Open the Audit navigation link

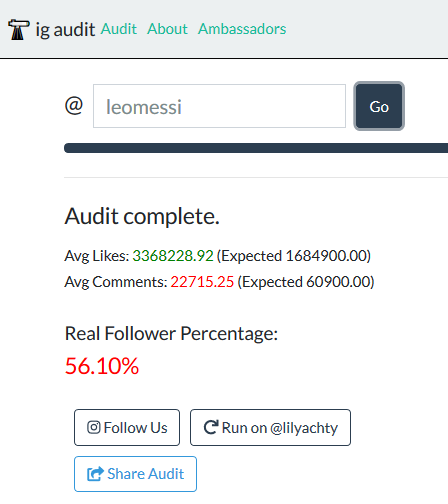119,29
